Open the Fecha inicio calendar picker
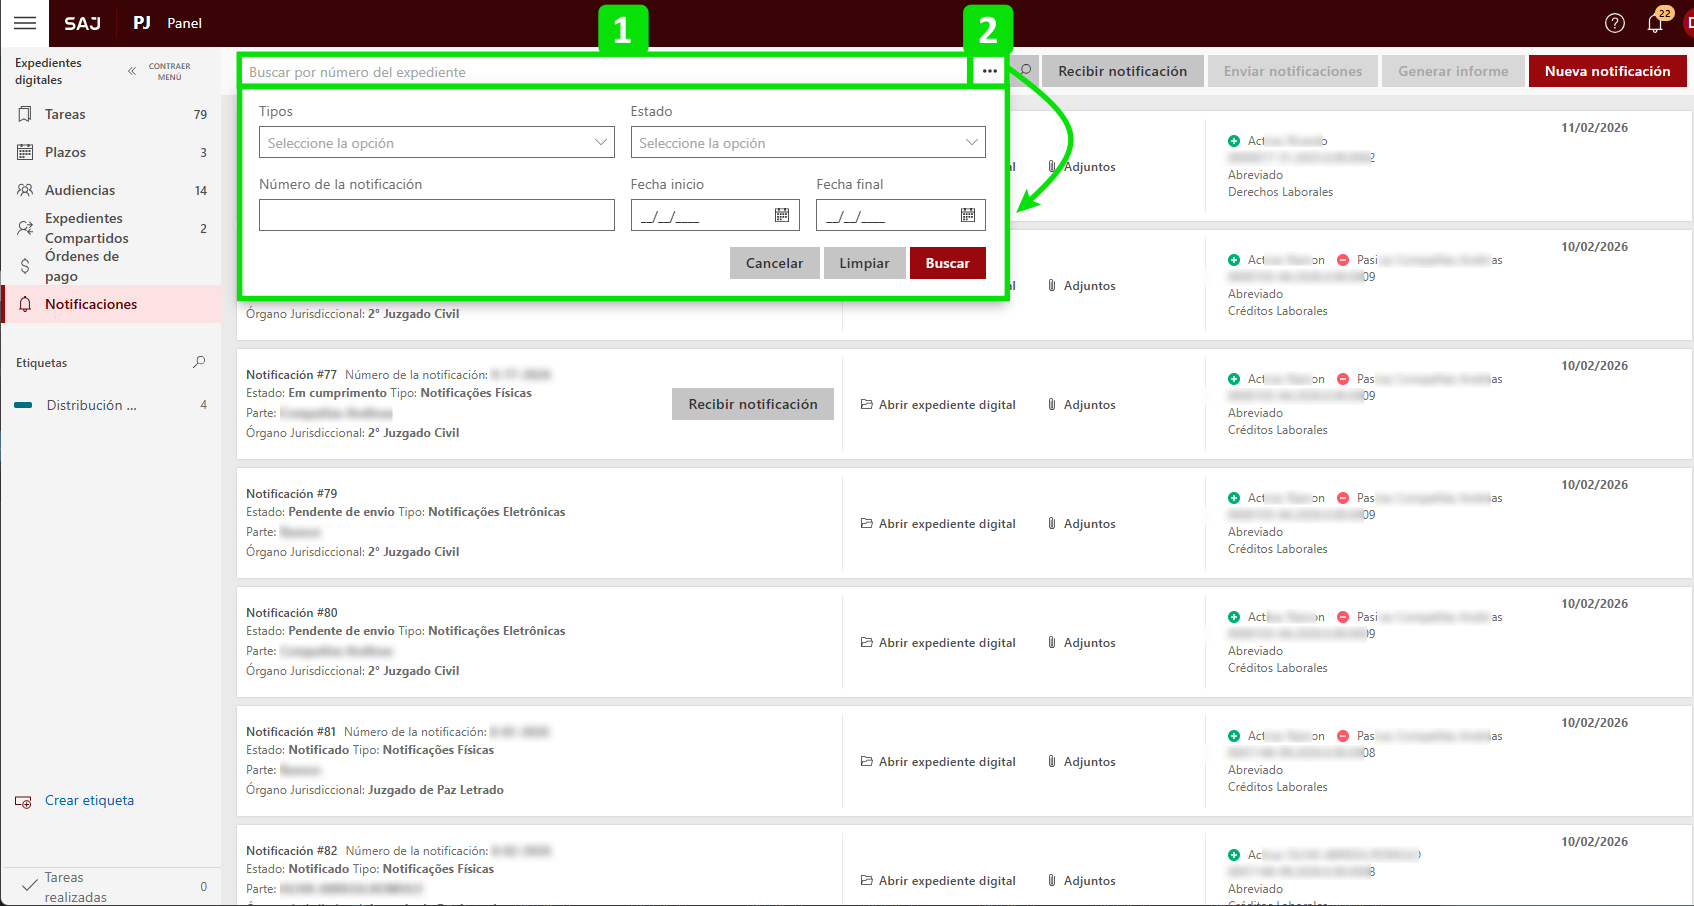The width and height of the screenshot is (1694, 906). click(782, 215)
